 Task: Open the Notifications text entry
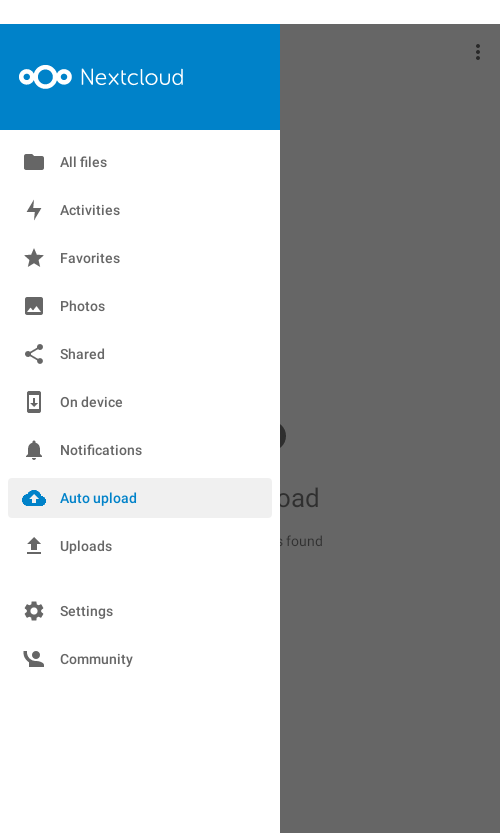click(x=101, y=450)
